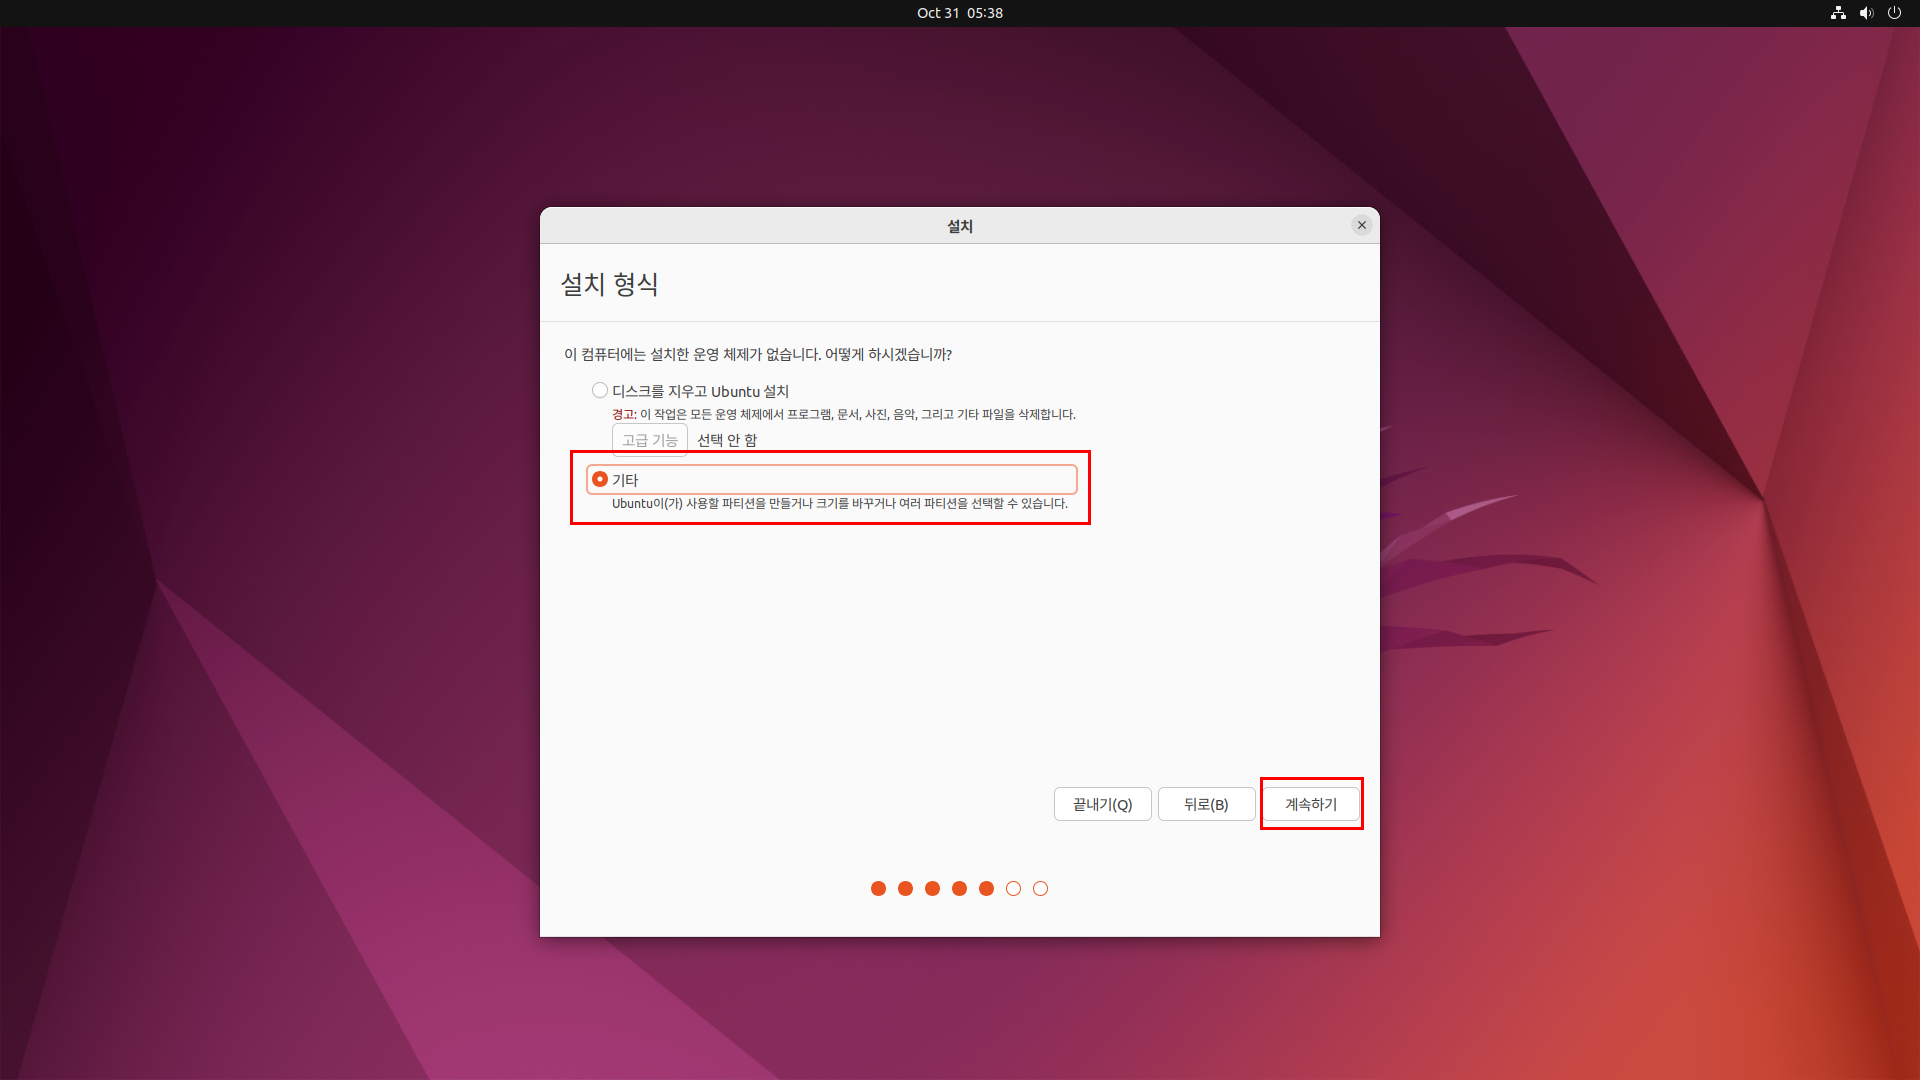Click the '기타' option label text
1920x1080 pixels.
tap(625, 480)
